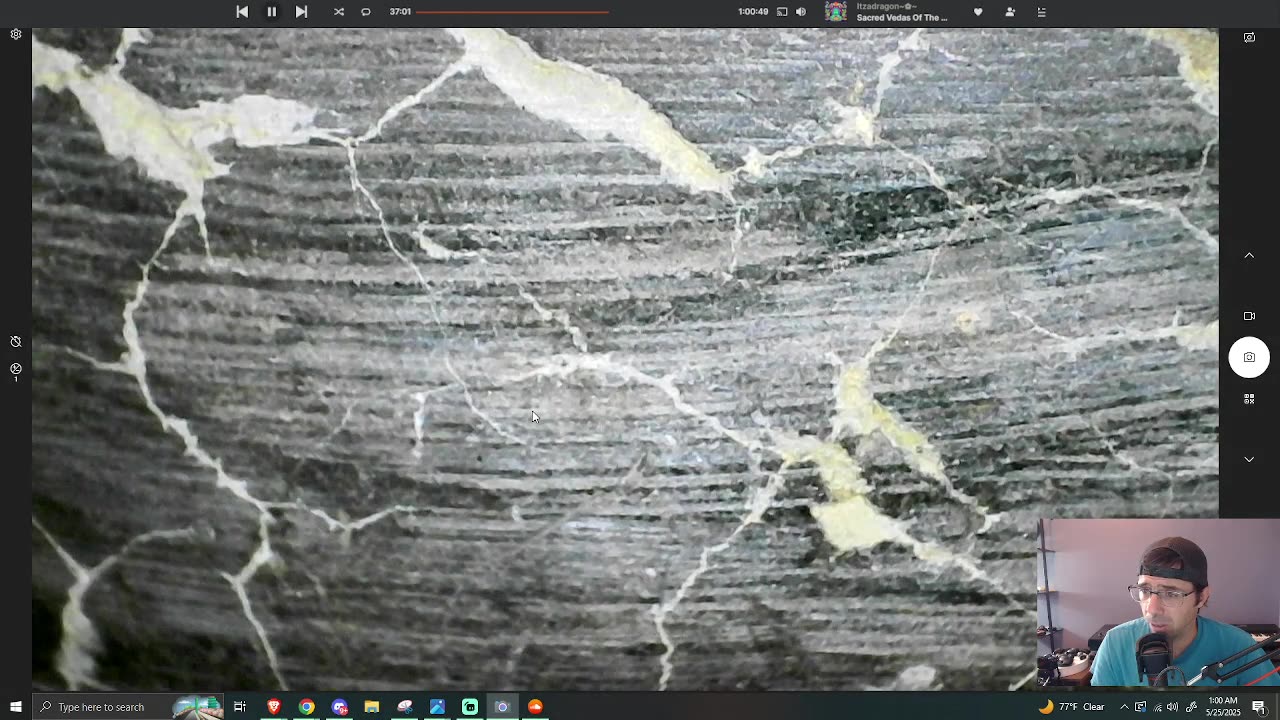
Task: Open SoundCloud from the taskbar
Action: tap(535, 707)
